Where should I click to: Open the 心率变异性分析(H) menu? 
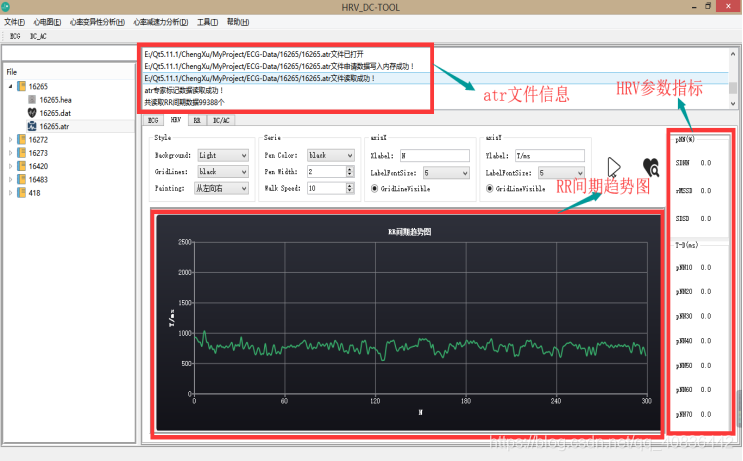[x=97, y=22]
